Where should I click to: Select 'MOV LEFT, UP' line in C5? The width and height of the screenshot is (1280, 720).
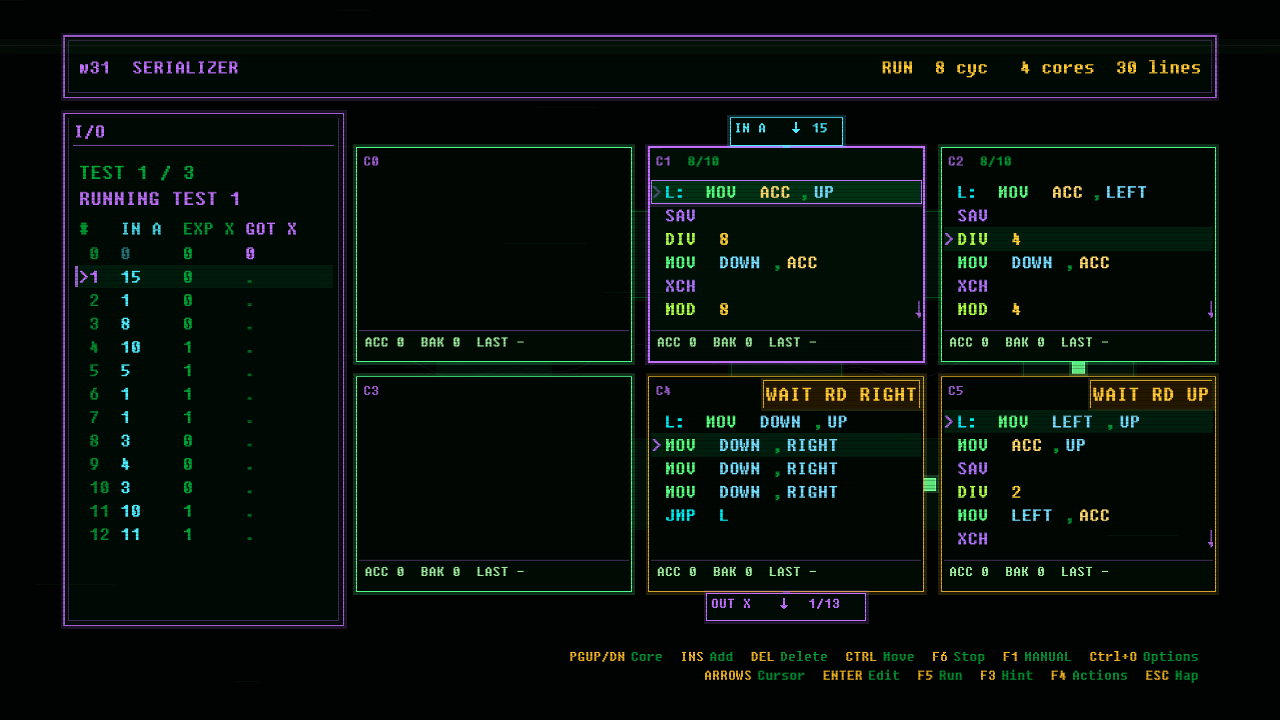point(1078,422)
